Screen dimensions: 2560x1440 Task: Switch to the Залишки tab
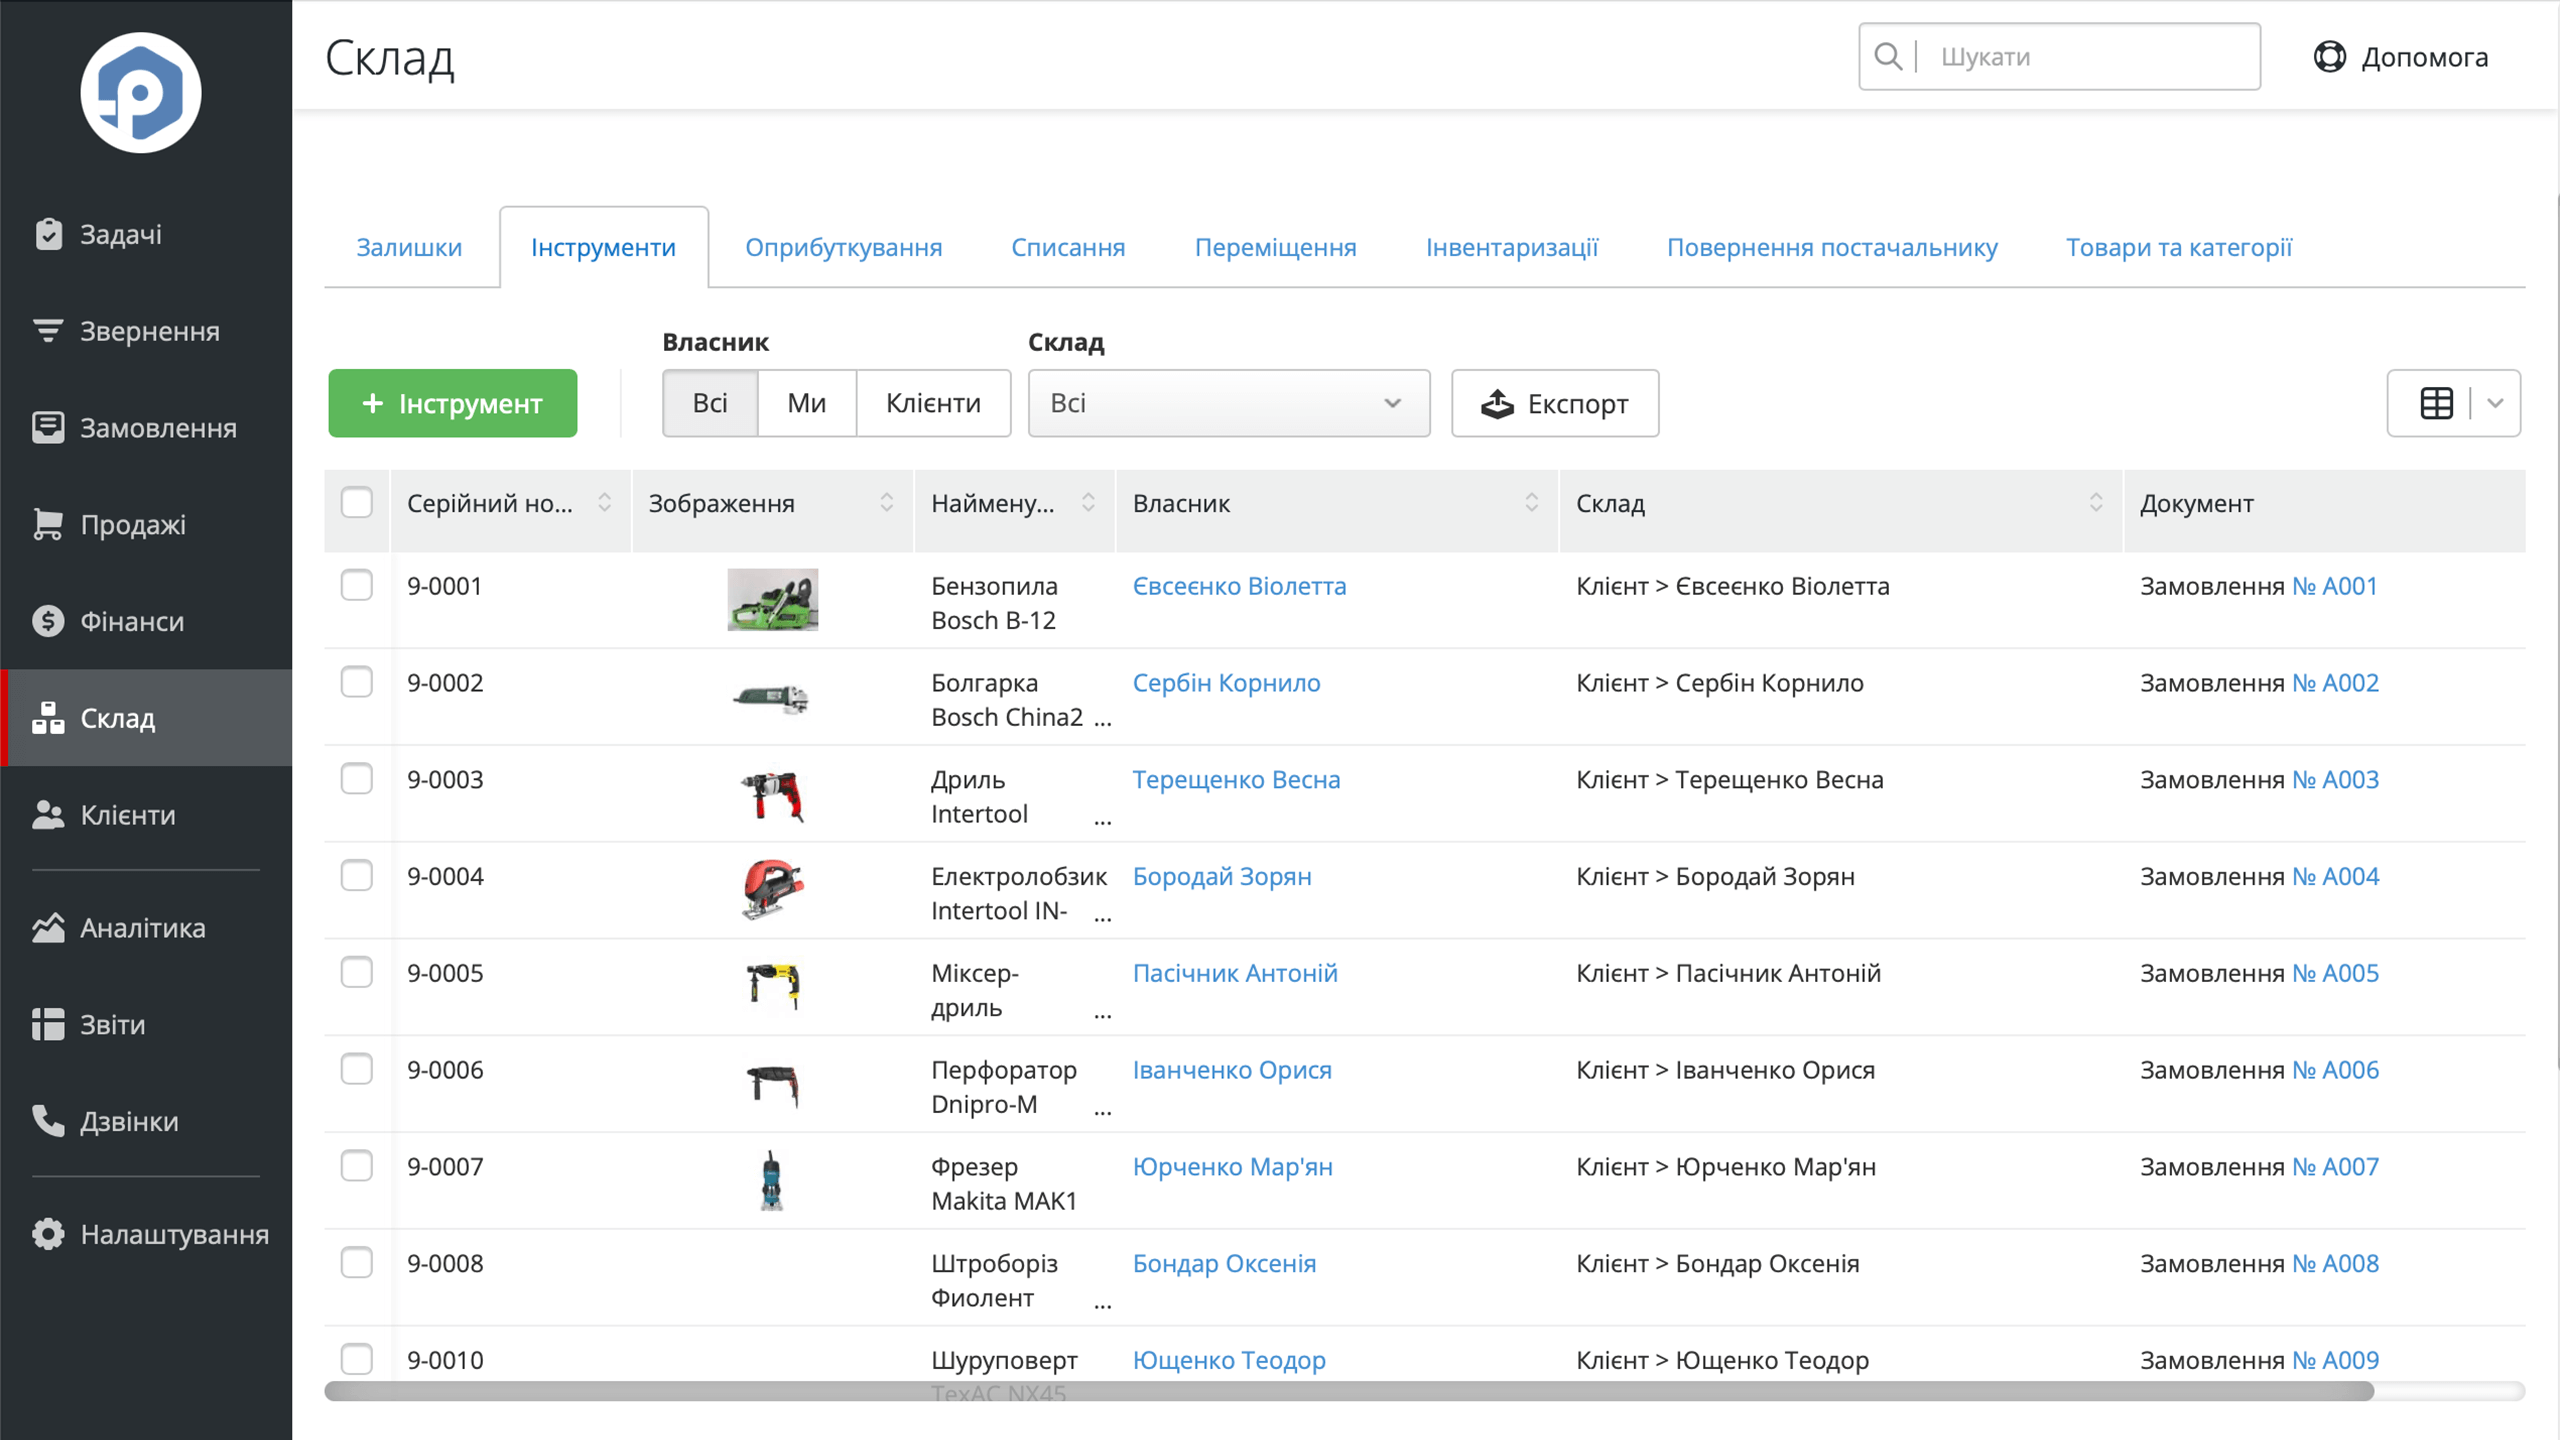point(409,247)
